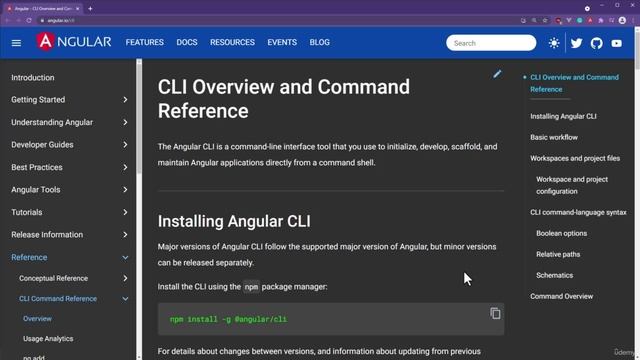Expand the Conceptual Reference chevron
640x360 pixels.
pos(125,278)
